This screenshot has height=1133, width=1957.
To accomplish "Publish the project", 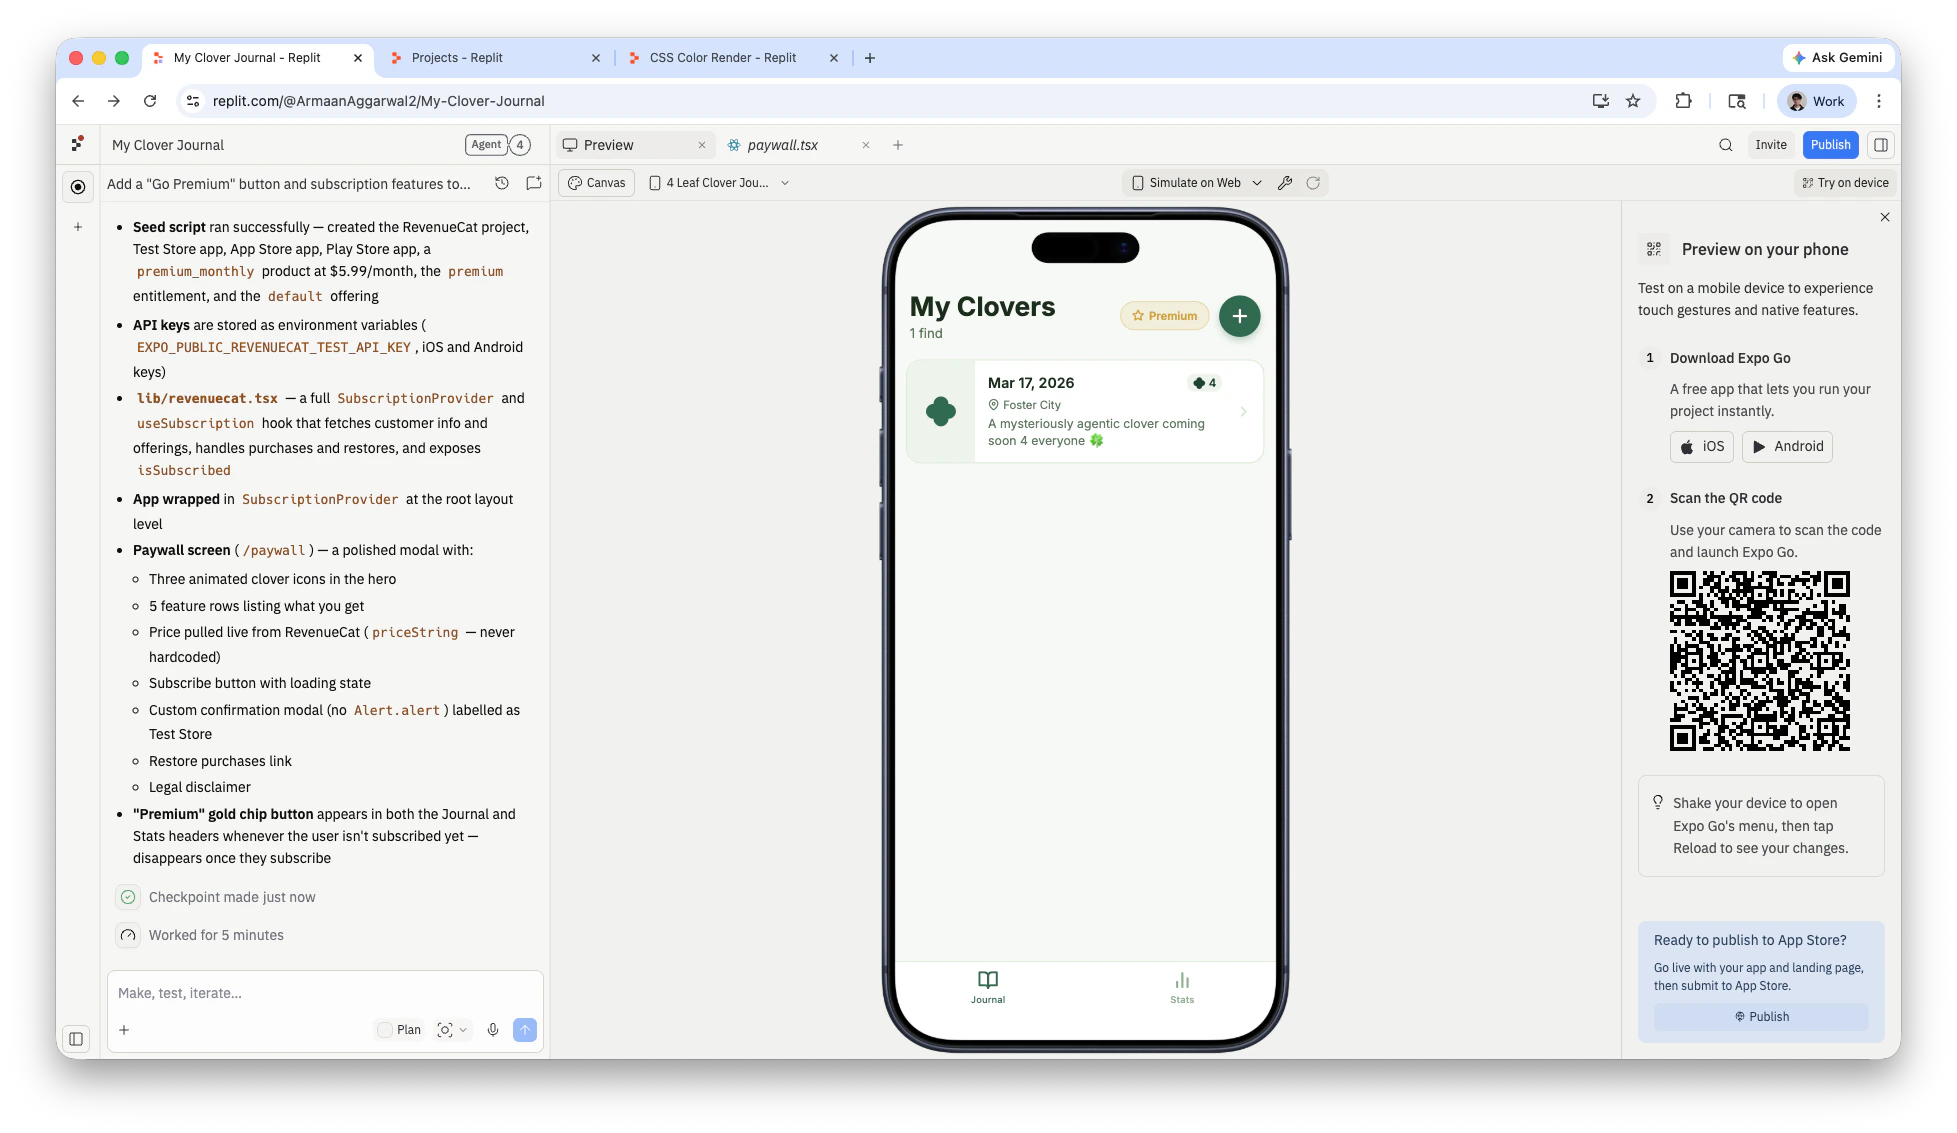I will click(x=1830, y=144).
